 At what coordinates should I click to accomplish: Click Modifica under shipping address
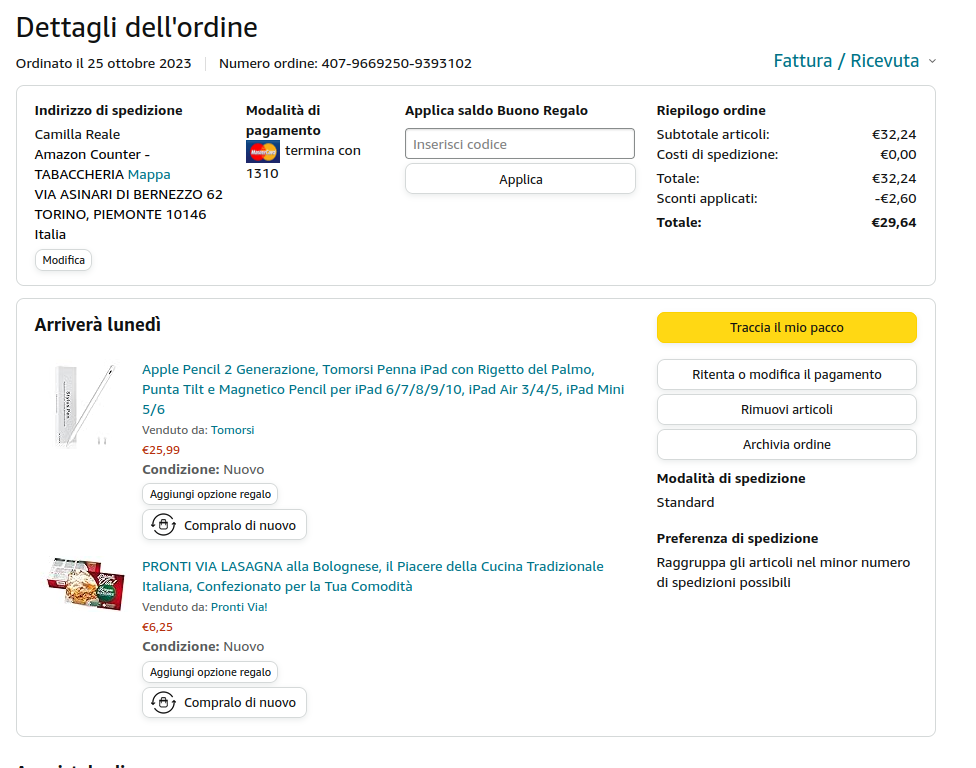(63, 260)
